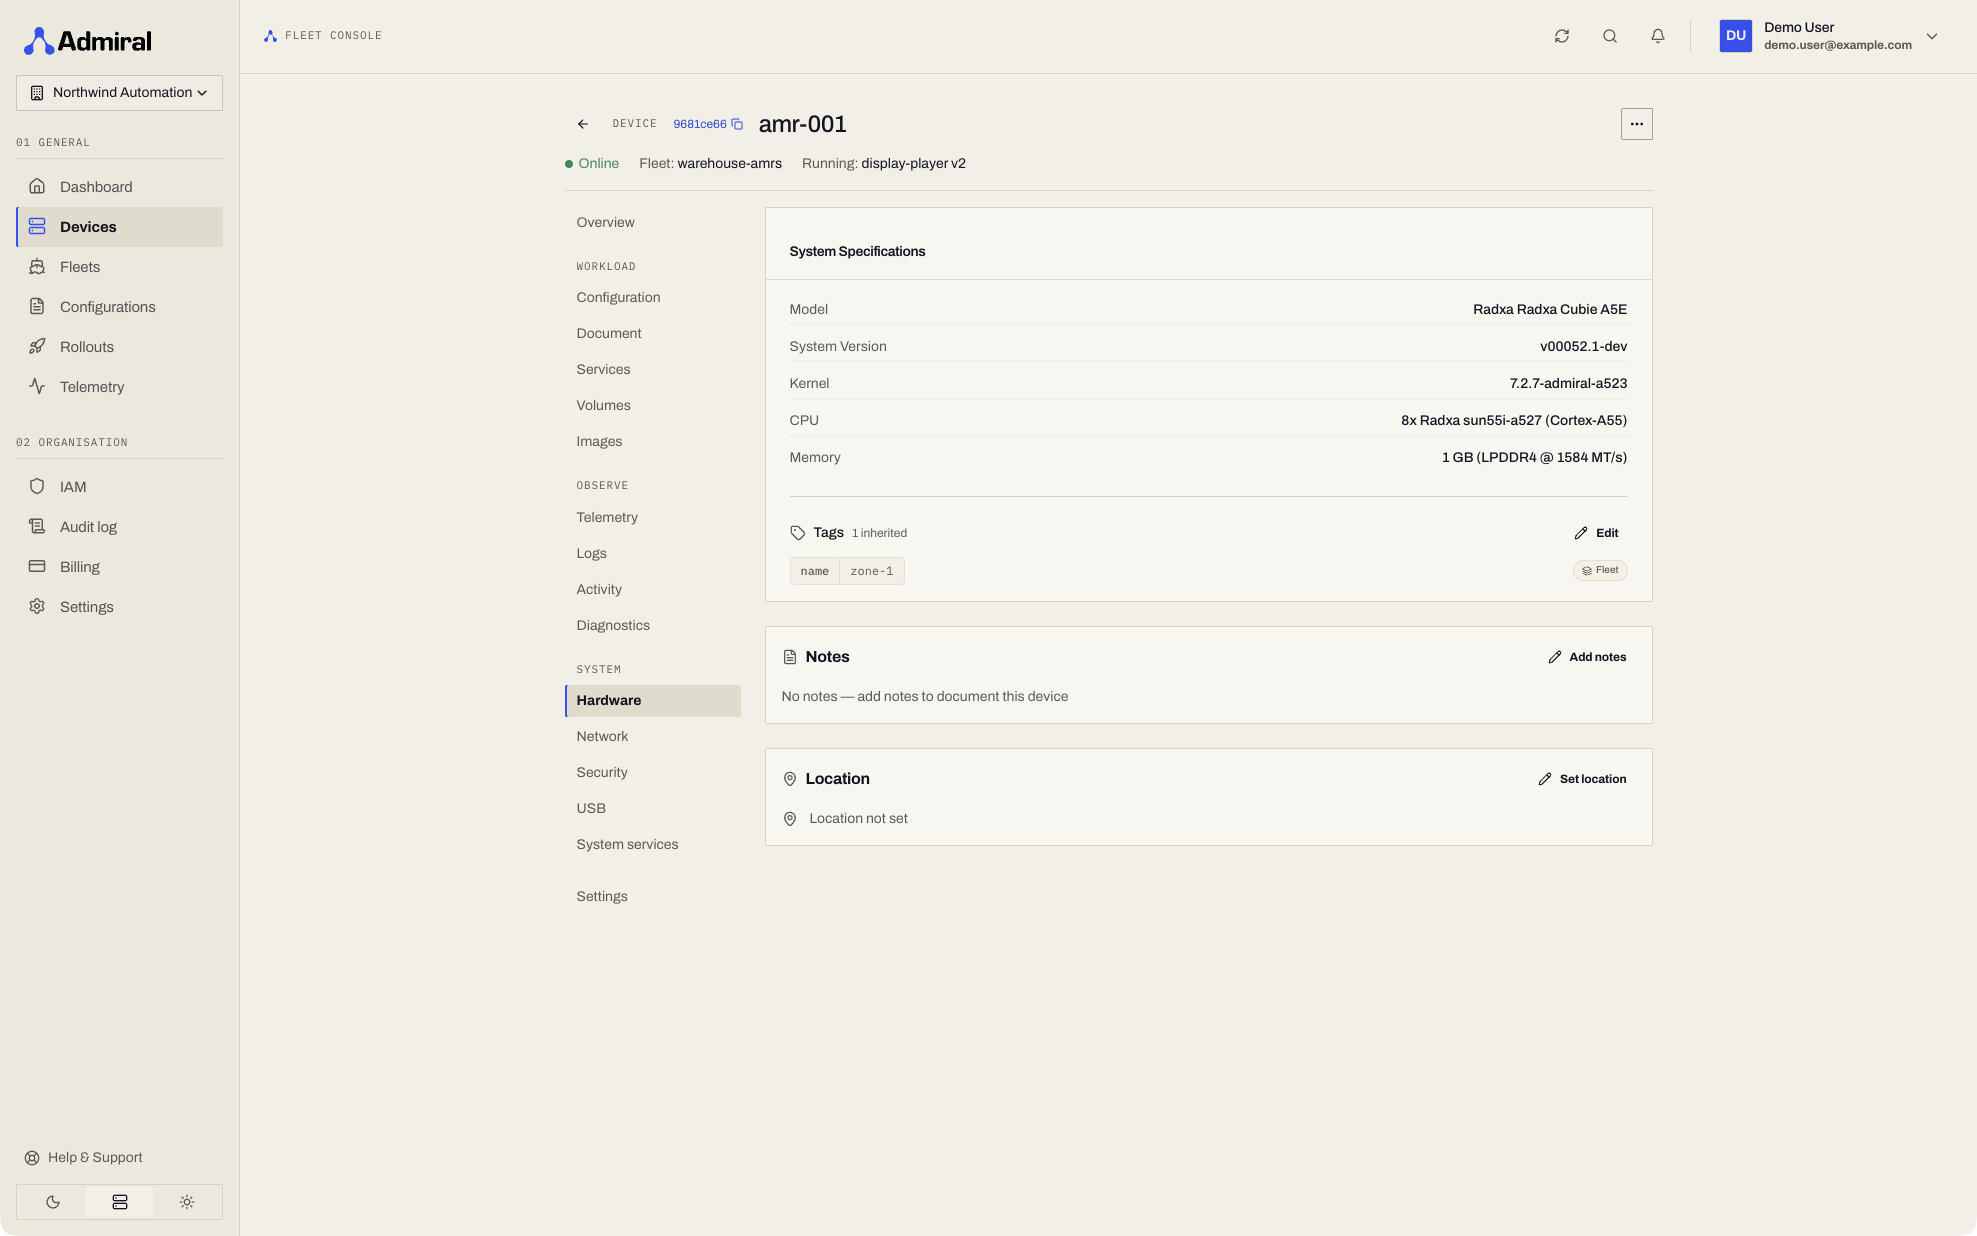Viewport: 1977px width, 1236px height.
Task: Click Add notes button
Action: click(x=1587, y=657)
